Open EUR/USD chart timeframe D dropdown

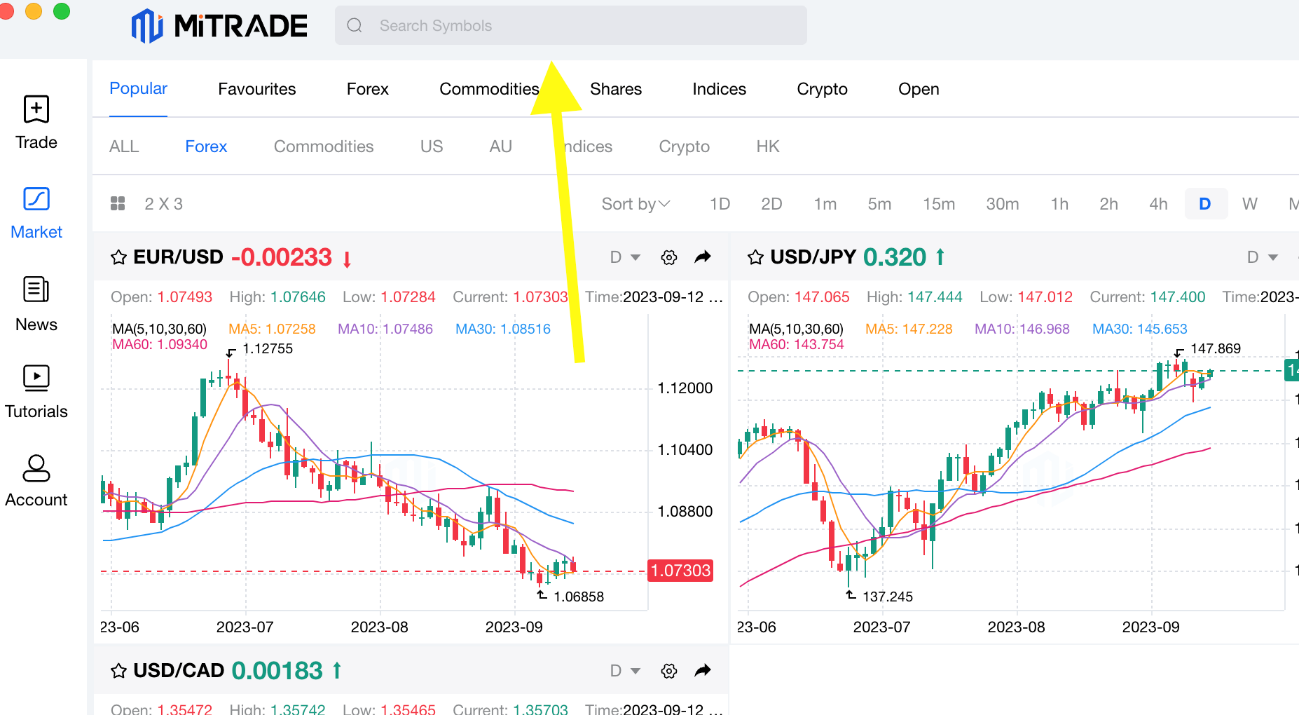click(625, 257)
